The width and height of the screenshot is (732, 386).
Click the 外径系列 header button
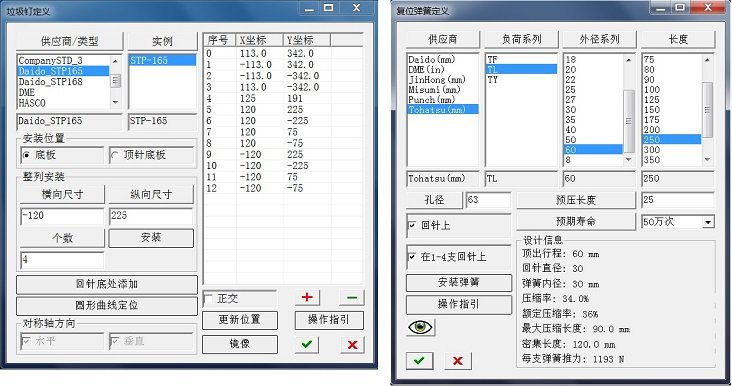[x=599, y=40]
